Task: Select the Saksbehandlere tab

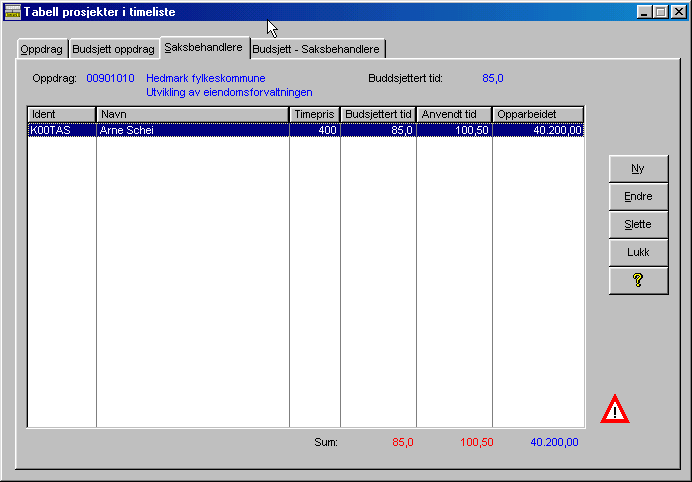Action: coord(203,47)
